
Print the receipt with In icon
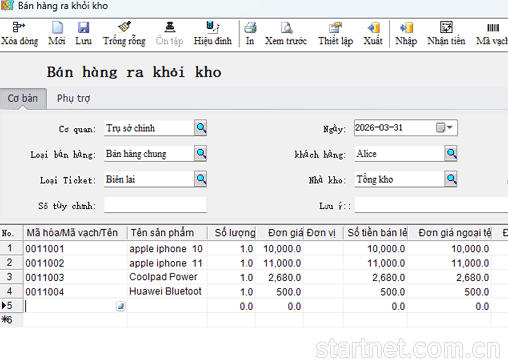[x=250, y=27]
